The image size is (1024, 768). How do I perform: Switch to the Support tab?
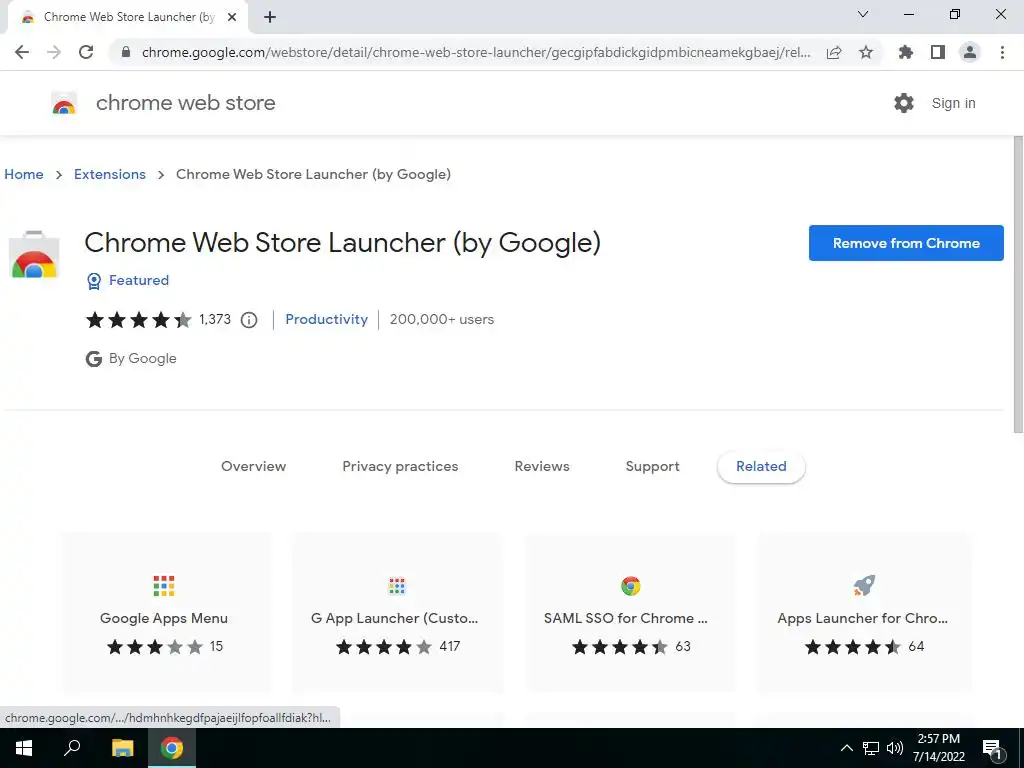tap(652, 466)
